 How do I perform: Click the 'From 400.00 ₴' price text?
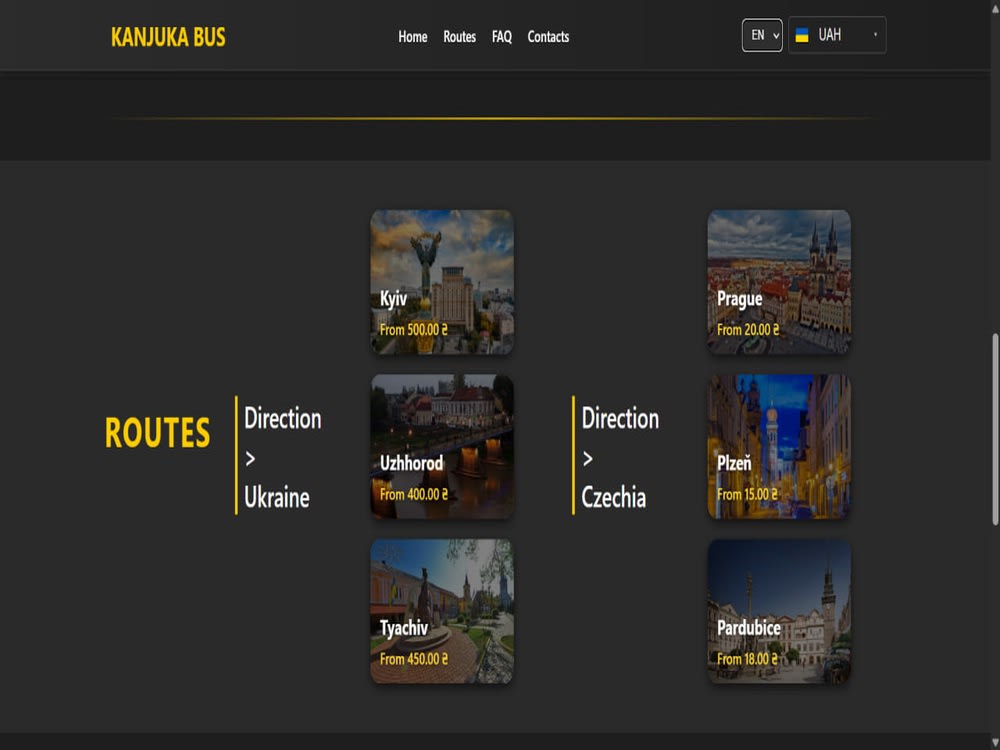coord(413,494)
